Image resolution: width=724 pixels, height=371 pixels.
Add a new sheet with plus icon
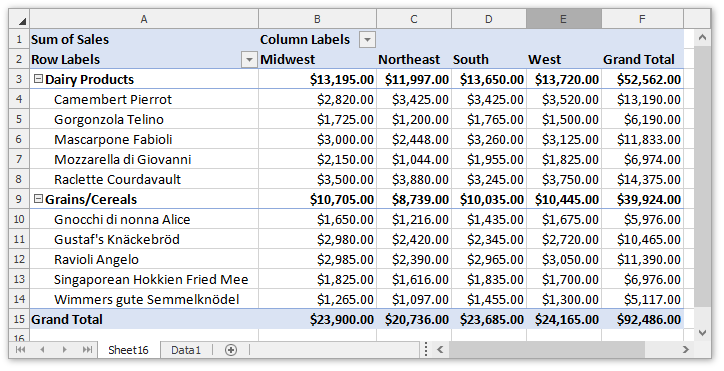coord(231,350)
